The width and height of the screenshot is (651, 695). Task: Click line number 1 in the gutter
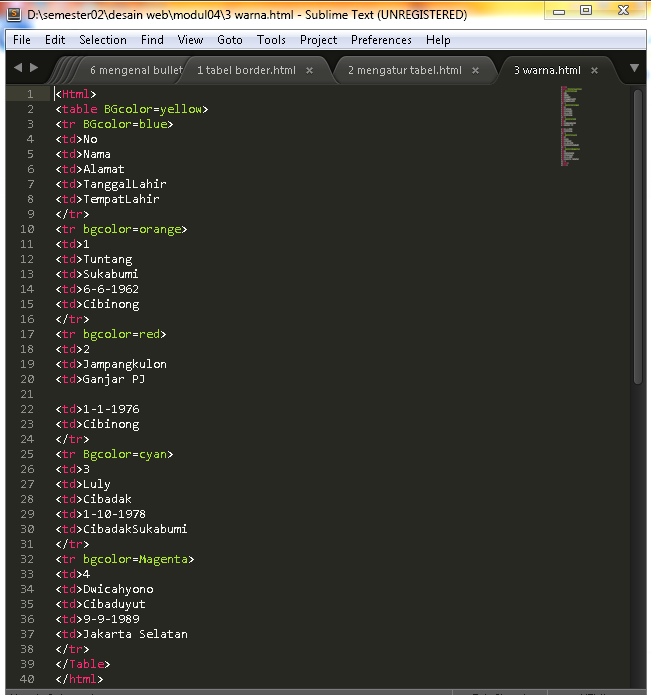pos(30,94)
